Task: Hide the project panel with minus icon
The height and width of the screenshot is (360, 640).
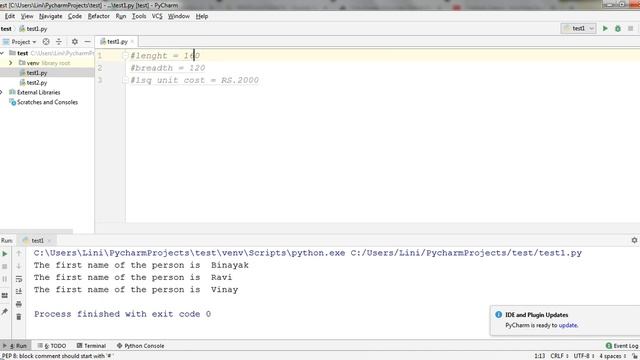Action: coord(87,42)
